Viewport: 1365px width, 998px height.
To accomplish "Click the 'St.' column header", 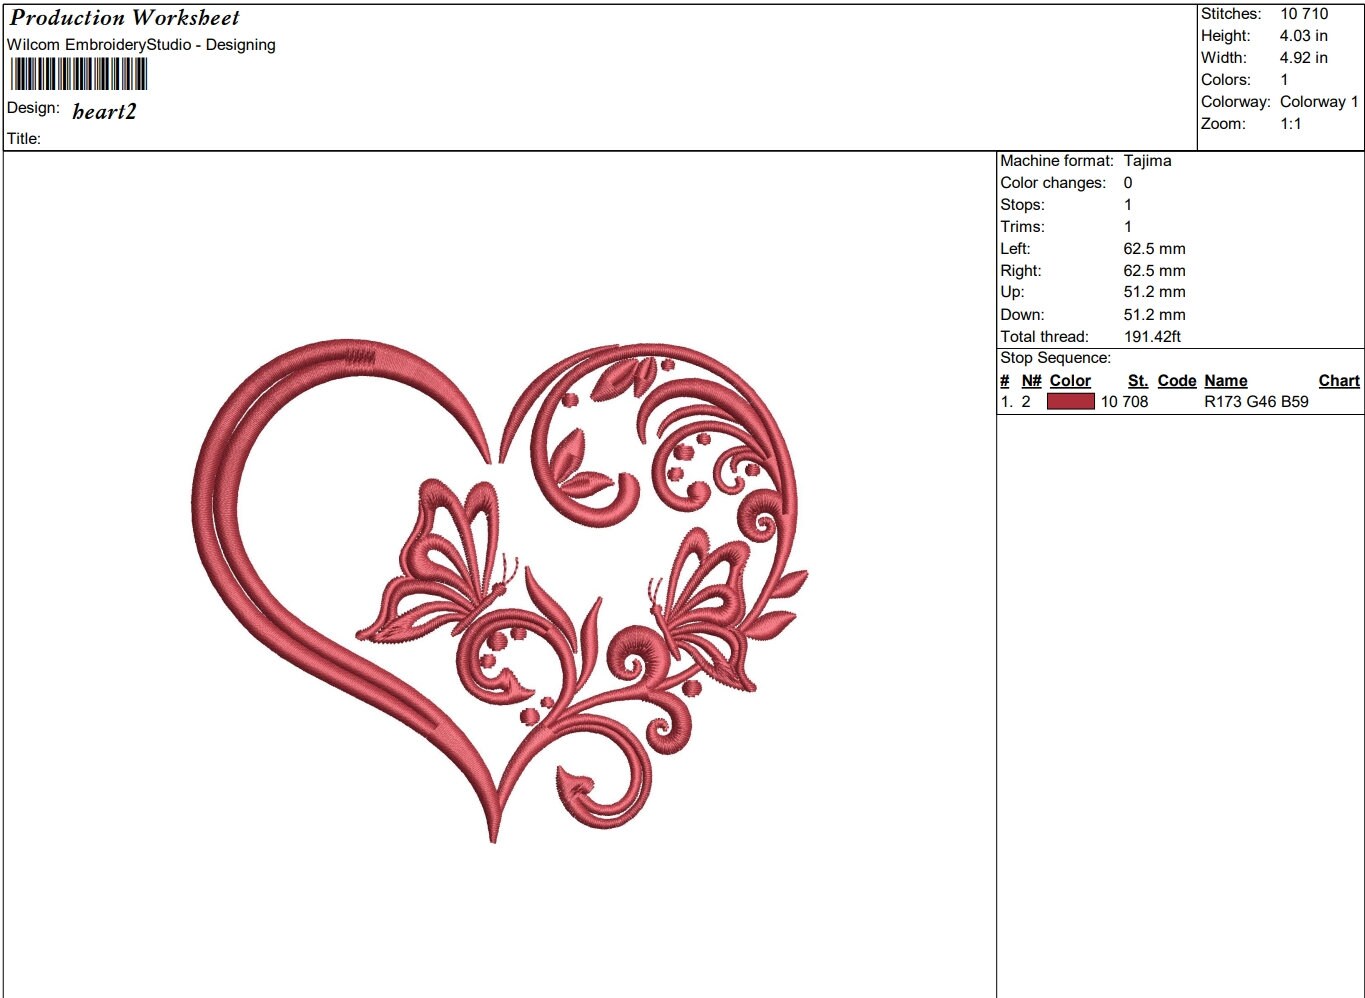I will pyautogui.click(x=1138, y=381).
